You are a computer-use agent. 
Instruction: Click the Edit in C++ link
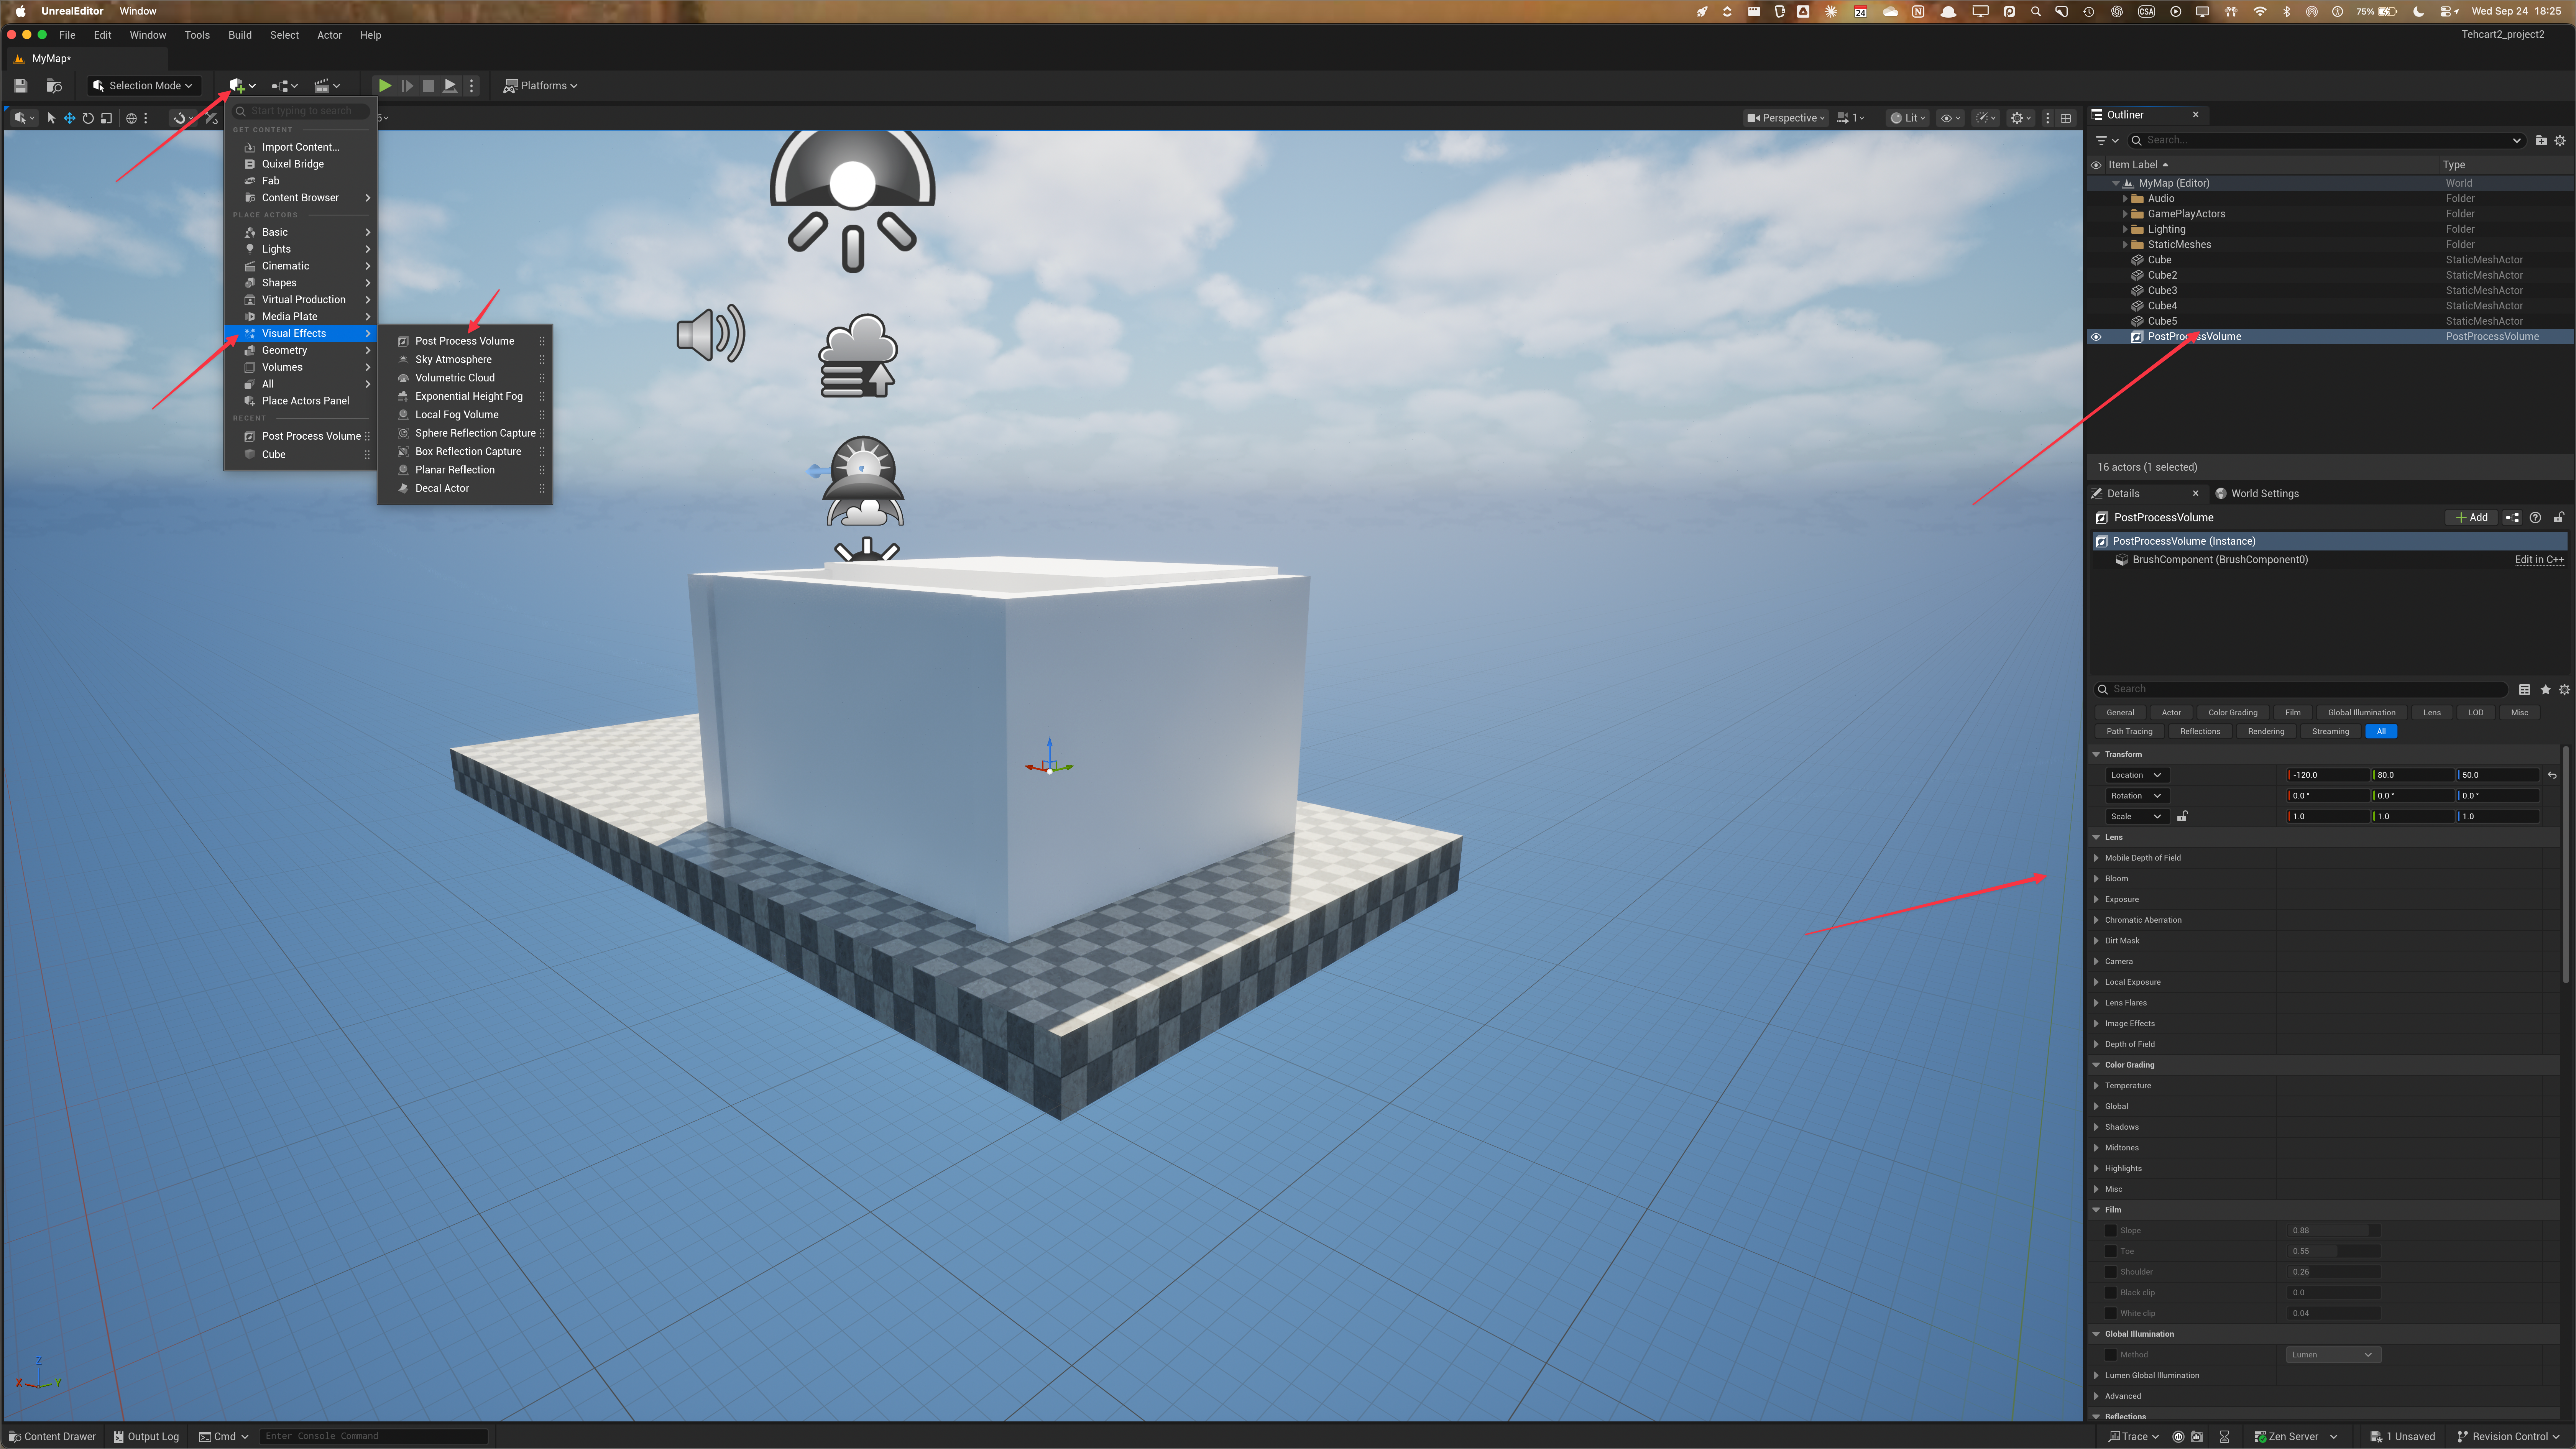(x=2539, y=560)
